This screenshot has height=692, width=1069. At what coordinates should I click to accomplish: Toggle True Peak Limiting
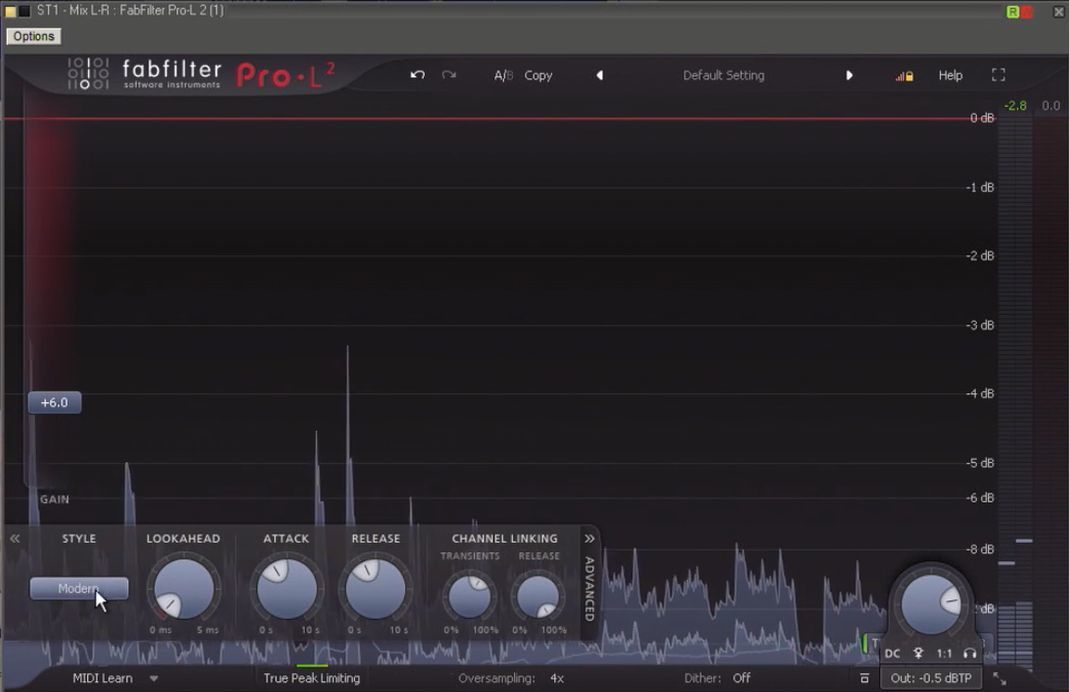pyautogui.click(x=311, y=678)
